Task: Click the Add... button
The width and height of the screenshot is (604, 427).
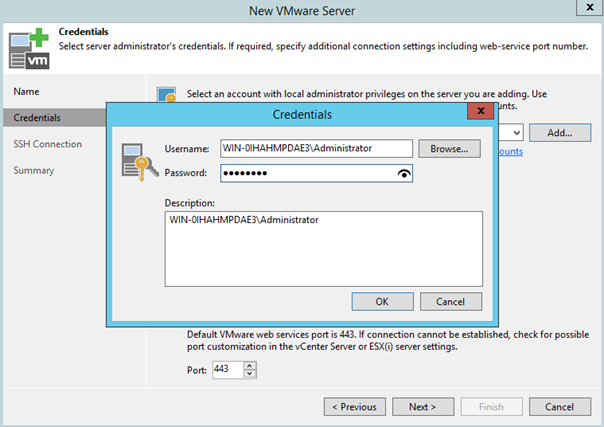Action: (x=560, y=133)
